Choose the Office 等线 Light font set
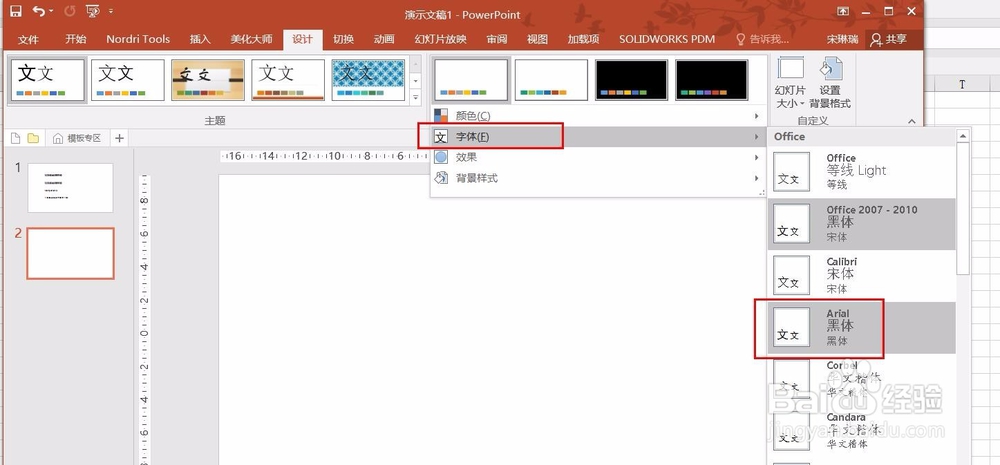The height and width of the screenshot is (465, 1000). (x=861, y=172)
